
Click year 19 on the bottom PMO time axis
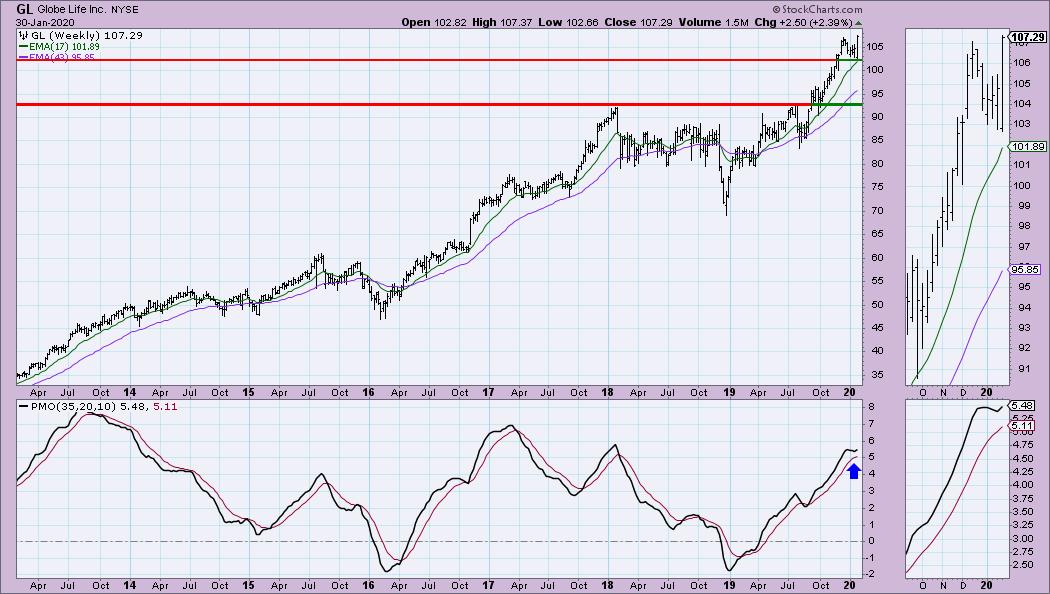(x=729, y=585)
